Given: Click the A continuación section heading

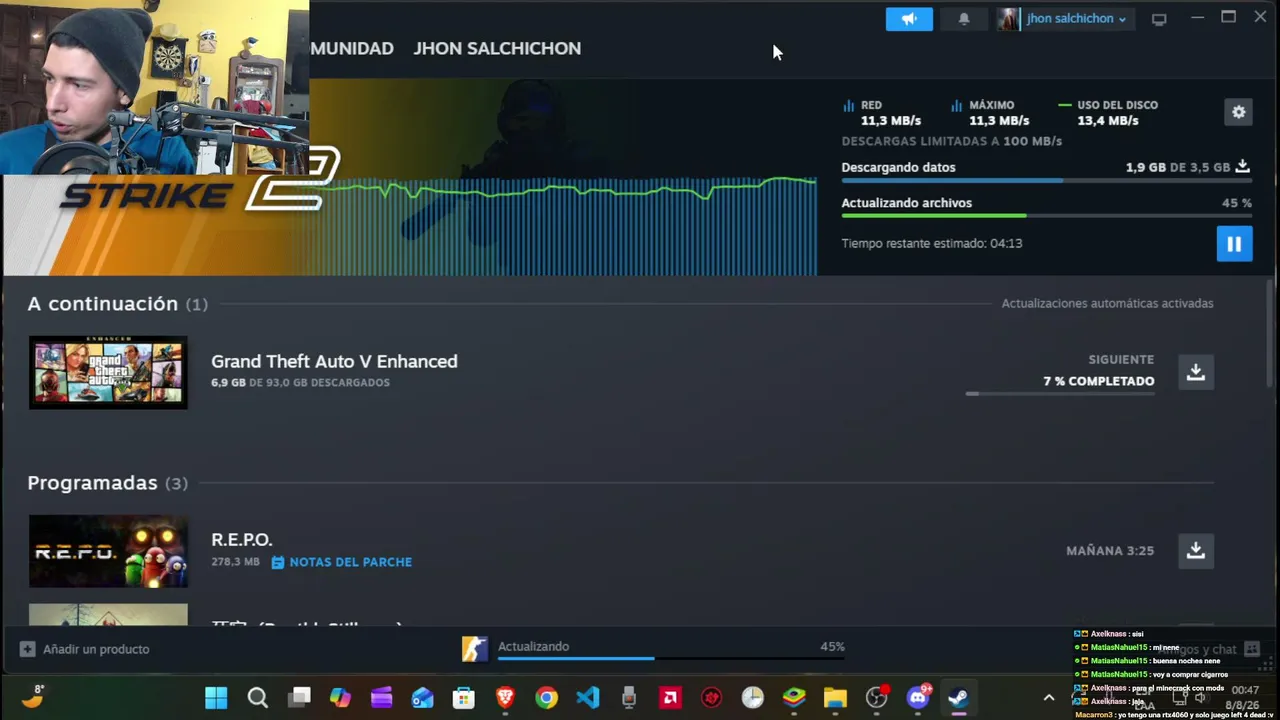Looking at the screenshot, I should pos(118,304).
